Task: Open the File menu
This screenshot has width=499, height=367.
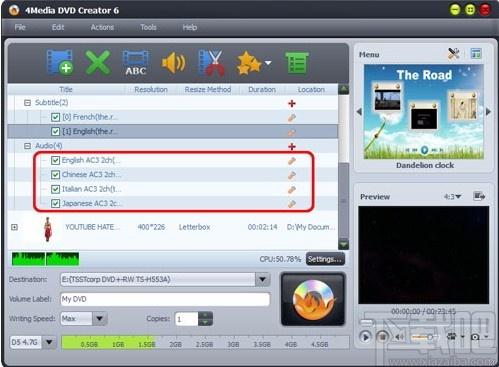Action: (20, 27)
